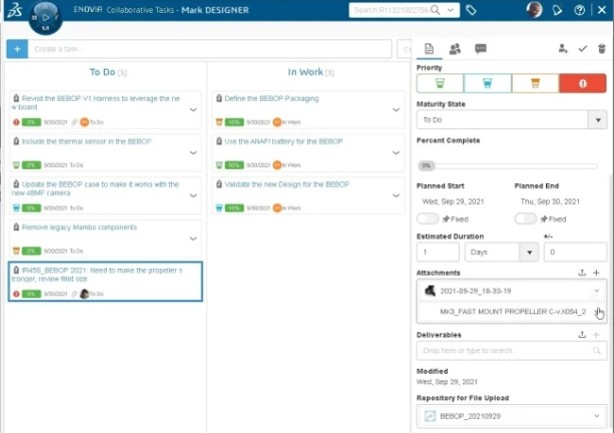
Task: Open the user profile avatar
Action: click(x=534, y=9)
